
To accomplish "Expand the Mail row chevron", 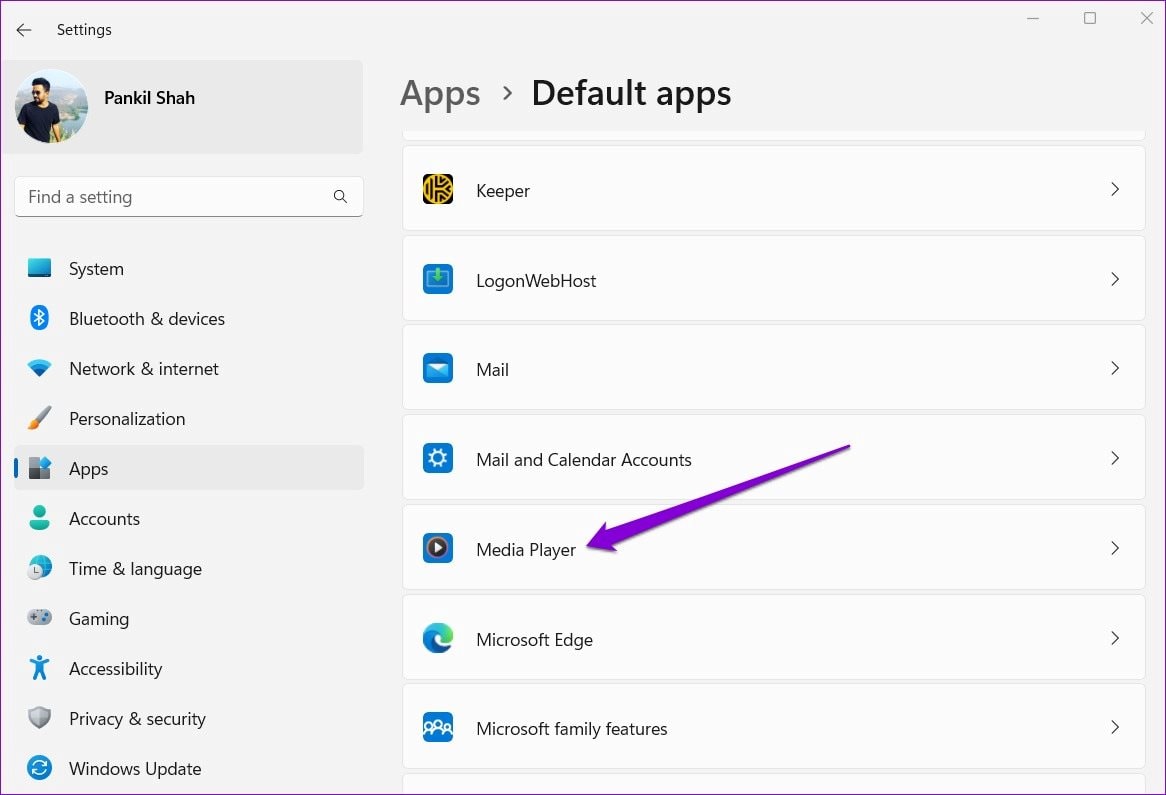I will pyautogui.click(x=1115, y=368).
